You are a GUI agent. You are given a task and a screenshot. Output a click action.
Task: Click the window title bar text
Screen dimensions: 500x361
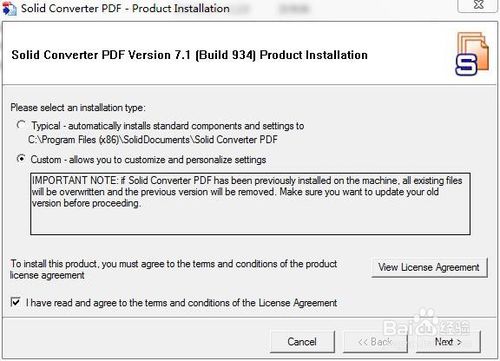[125, 8]
